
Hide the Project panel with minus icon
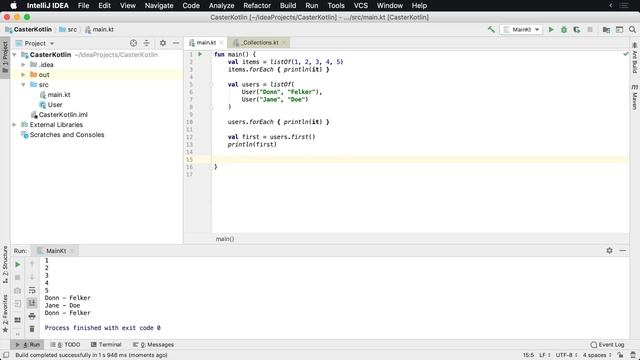(x=176, y=43)
